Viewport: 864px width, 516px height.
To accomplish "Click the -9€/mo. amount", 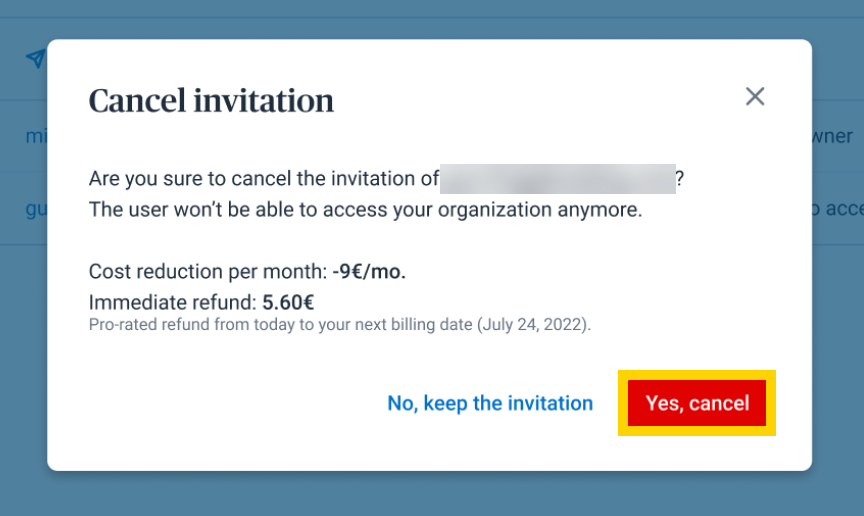I will (x=369, y=271).
